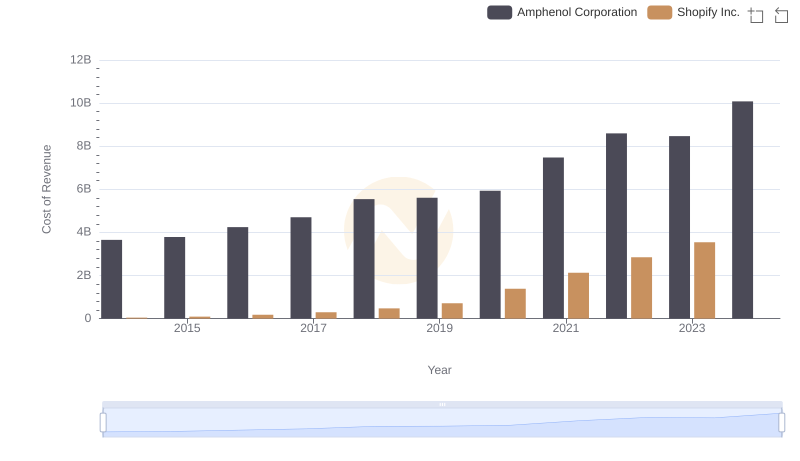Click the 2017 x-axis label
This screenshot has height=461, width=800.
(313, 328)
